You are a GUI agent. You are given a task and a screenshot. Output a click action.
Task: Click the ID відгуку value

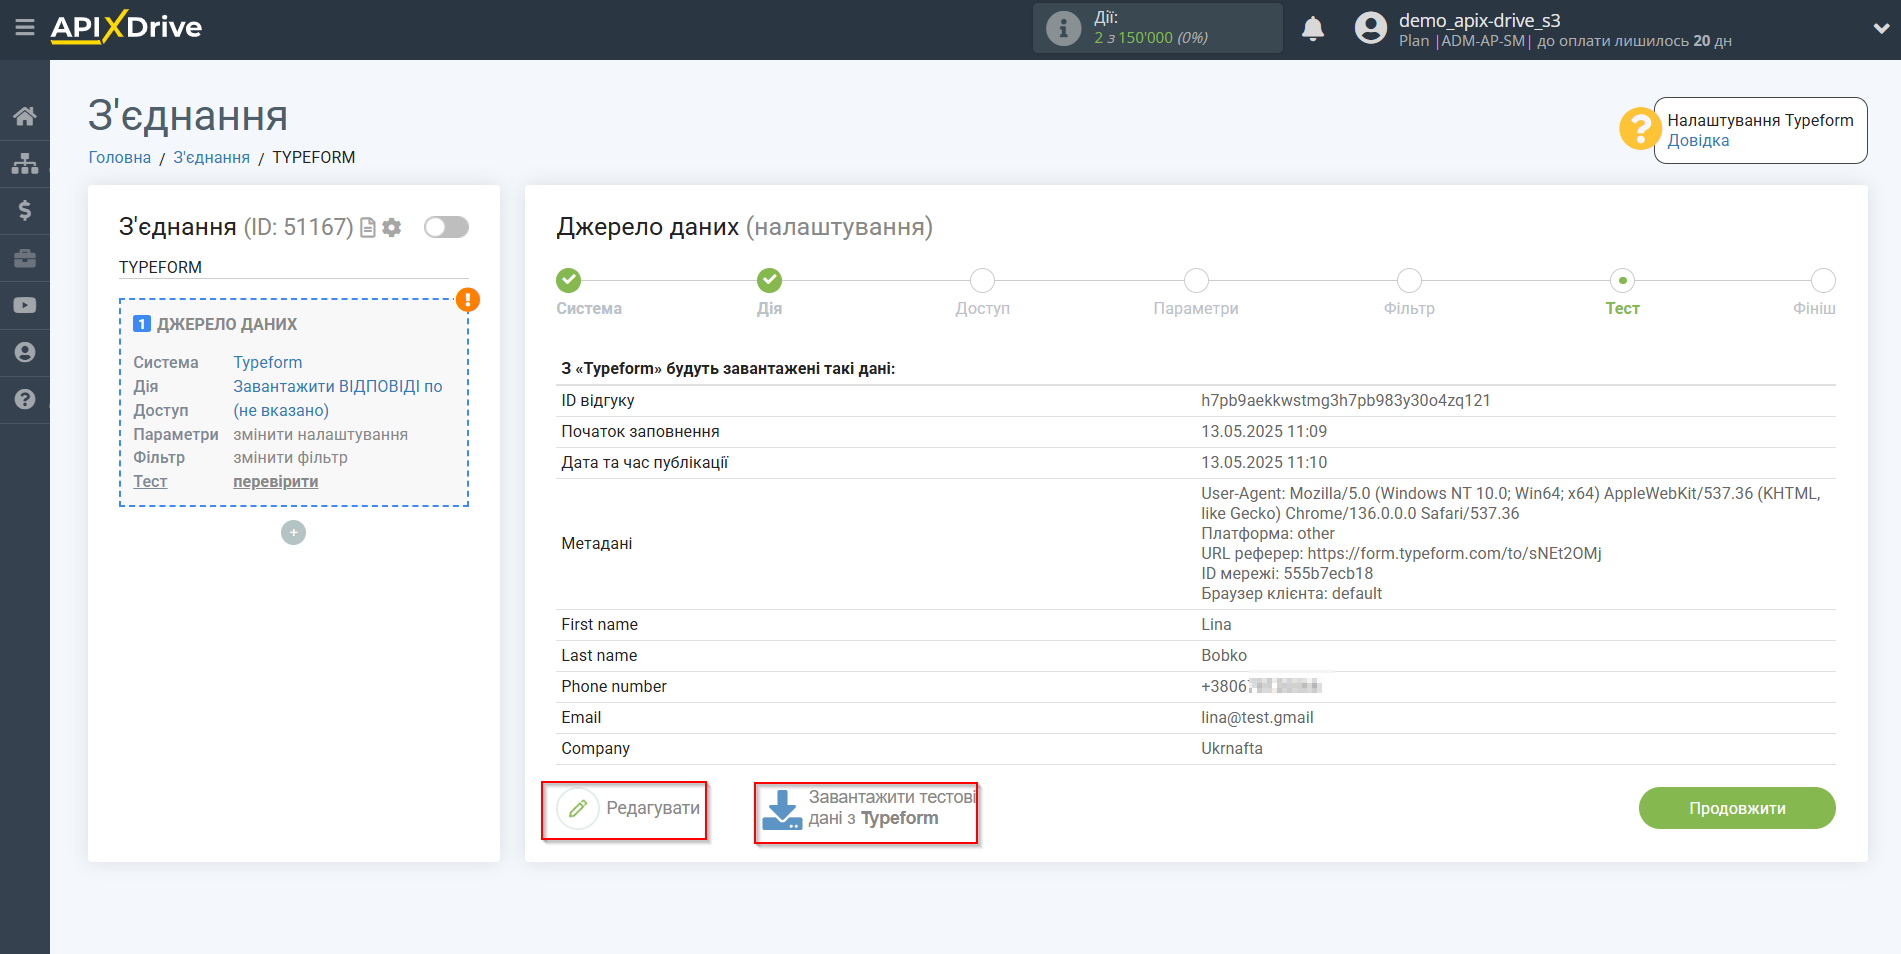[x=1346, y=400]
